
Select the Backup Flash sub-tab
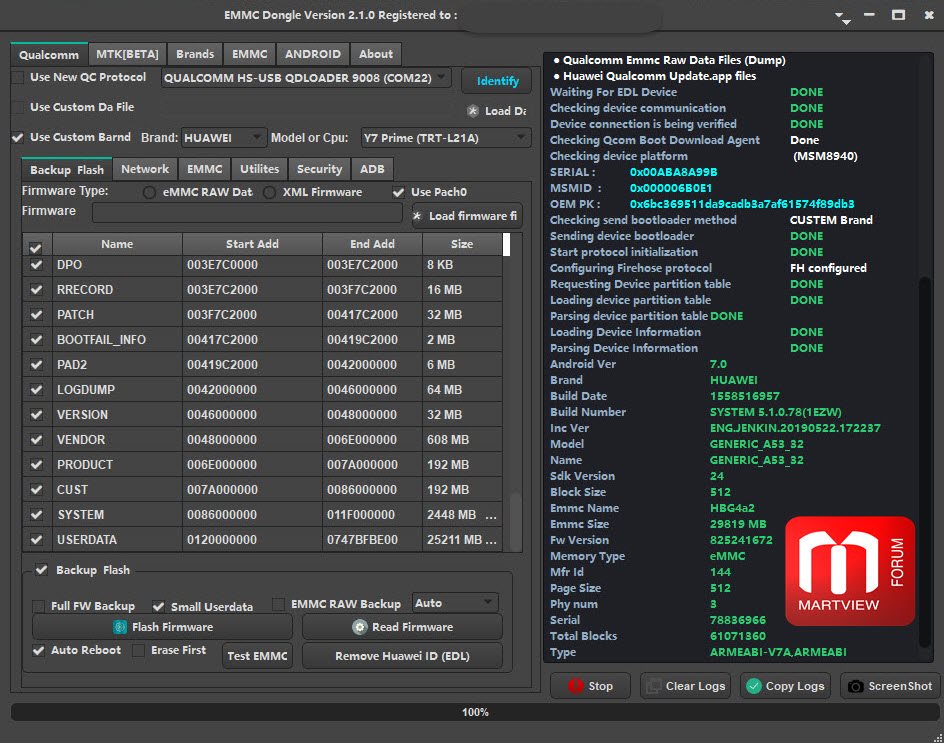point(67,170)
